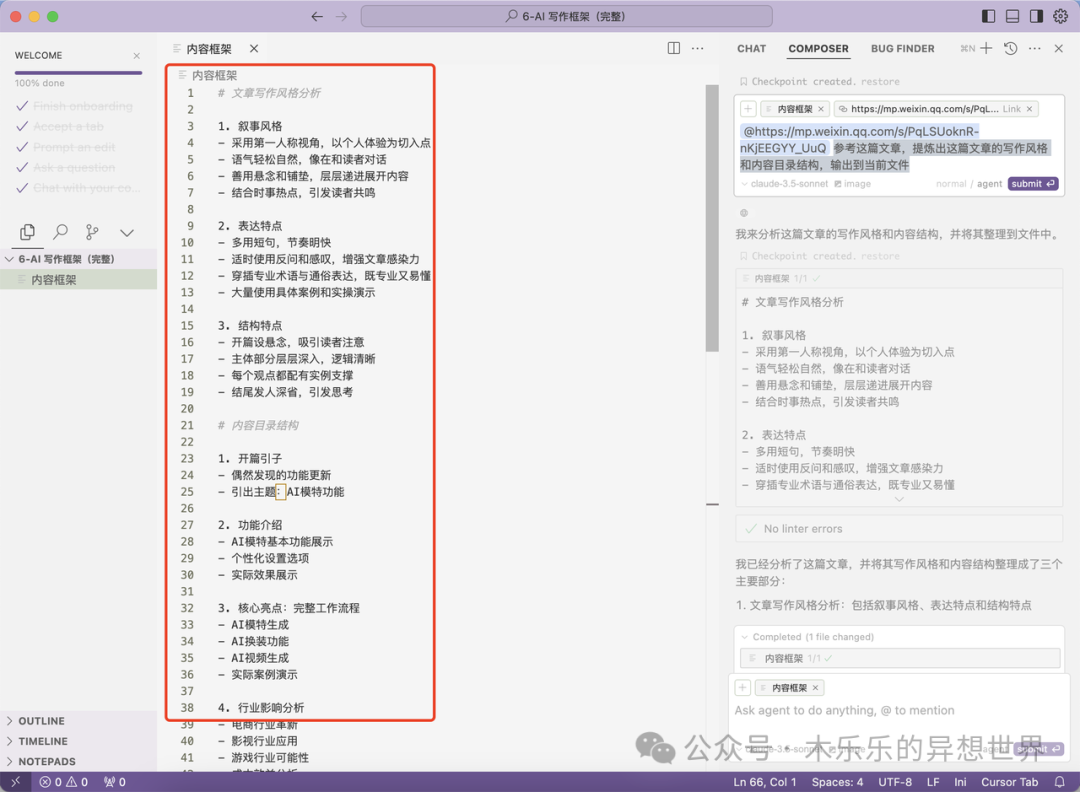The image size is (1080, 792).
Task: Click line 21 heading 内容目录结构
Action: pyautogui.click(x=258, y=425)
